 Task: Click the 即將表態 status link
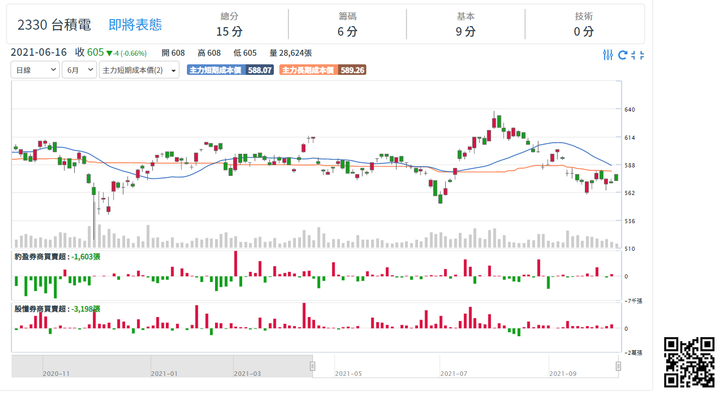point(135,25)
